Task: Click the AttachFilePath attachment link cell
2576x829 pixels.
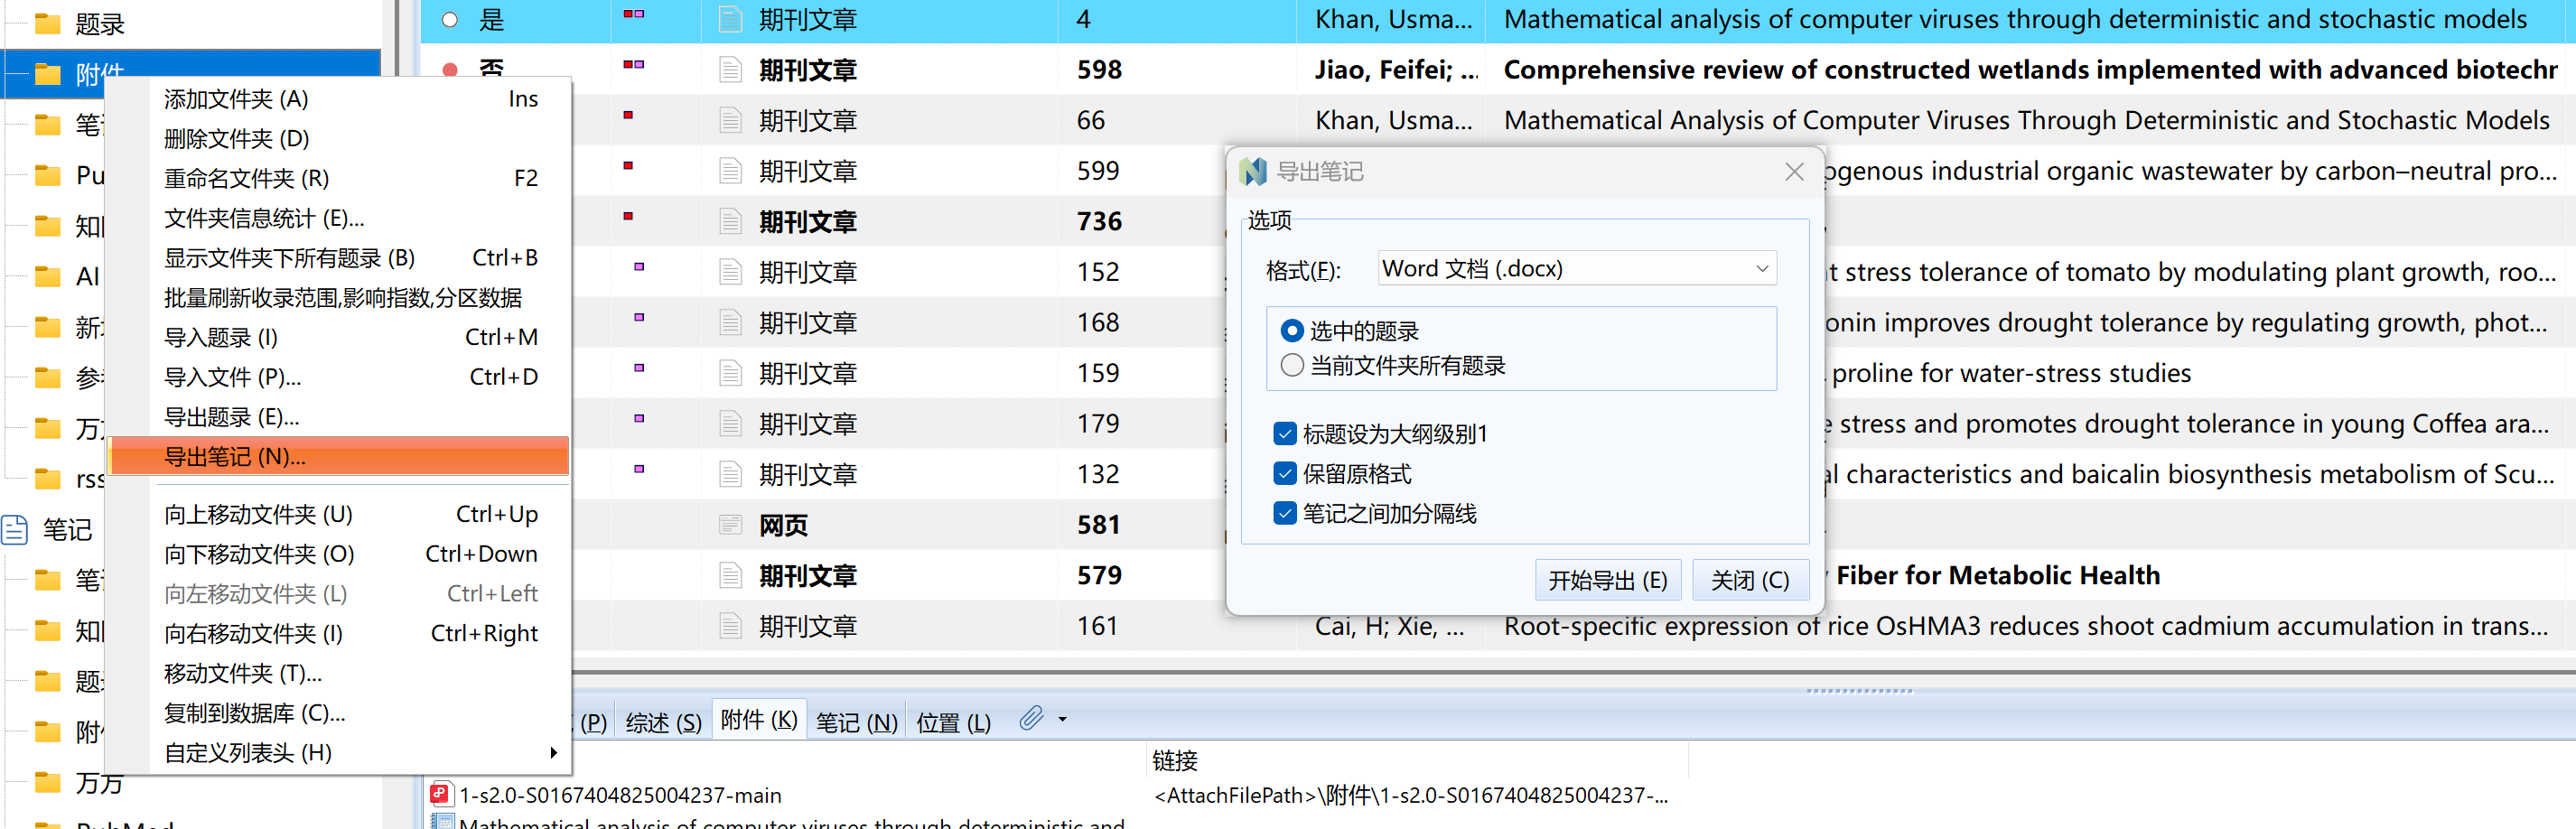Action: coord(1410,795)
